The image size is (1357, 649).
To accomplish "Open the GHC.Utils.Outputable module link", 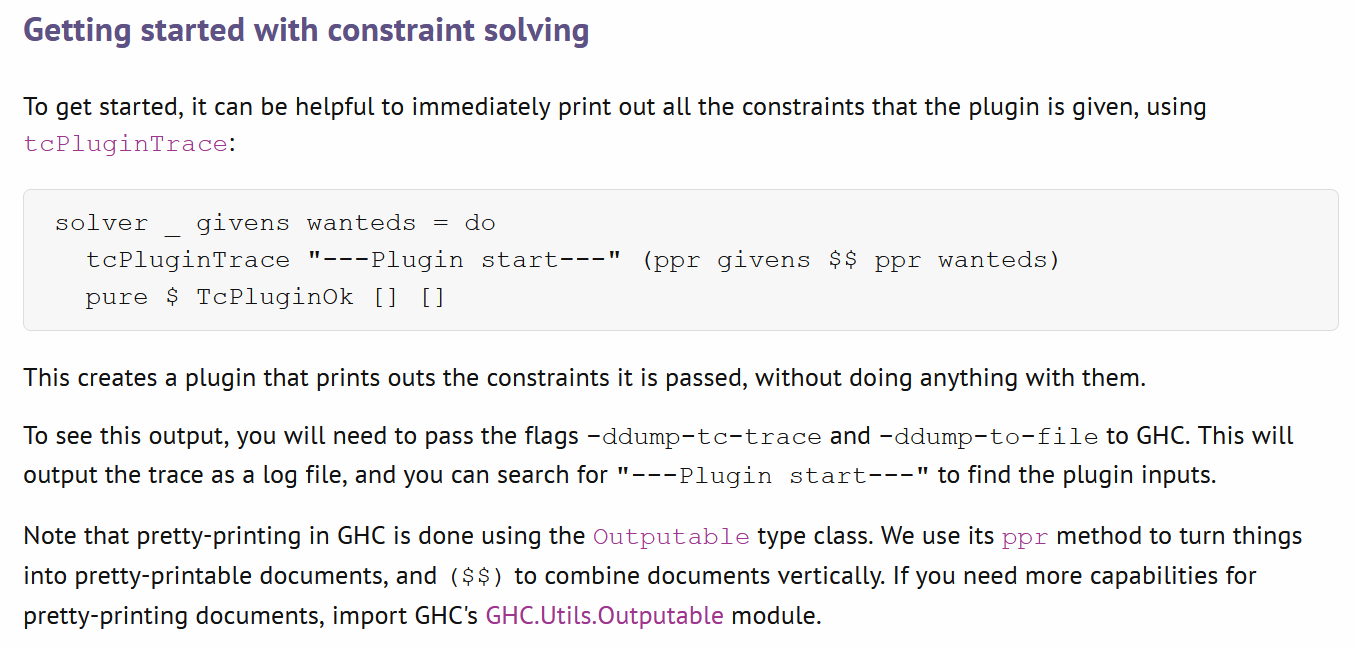I will click(x=605, y=615).
